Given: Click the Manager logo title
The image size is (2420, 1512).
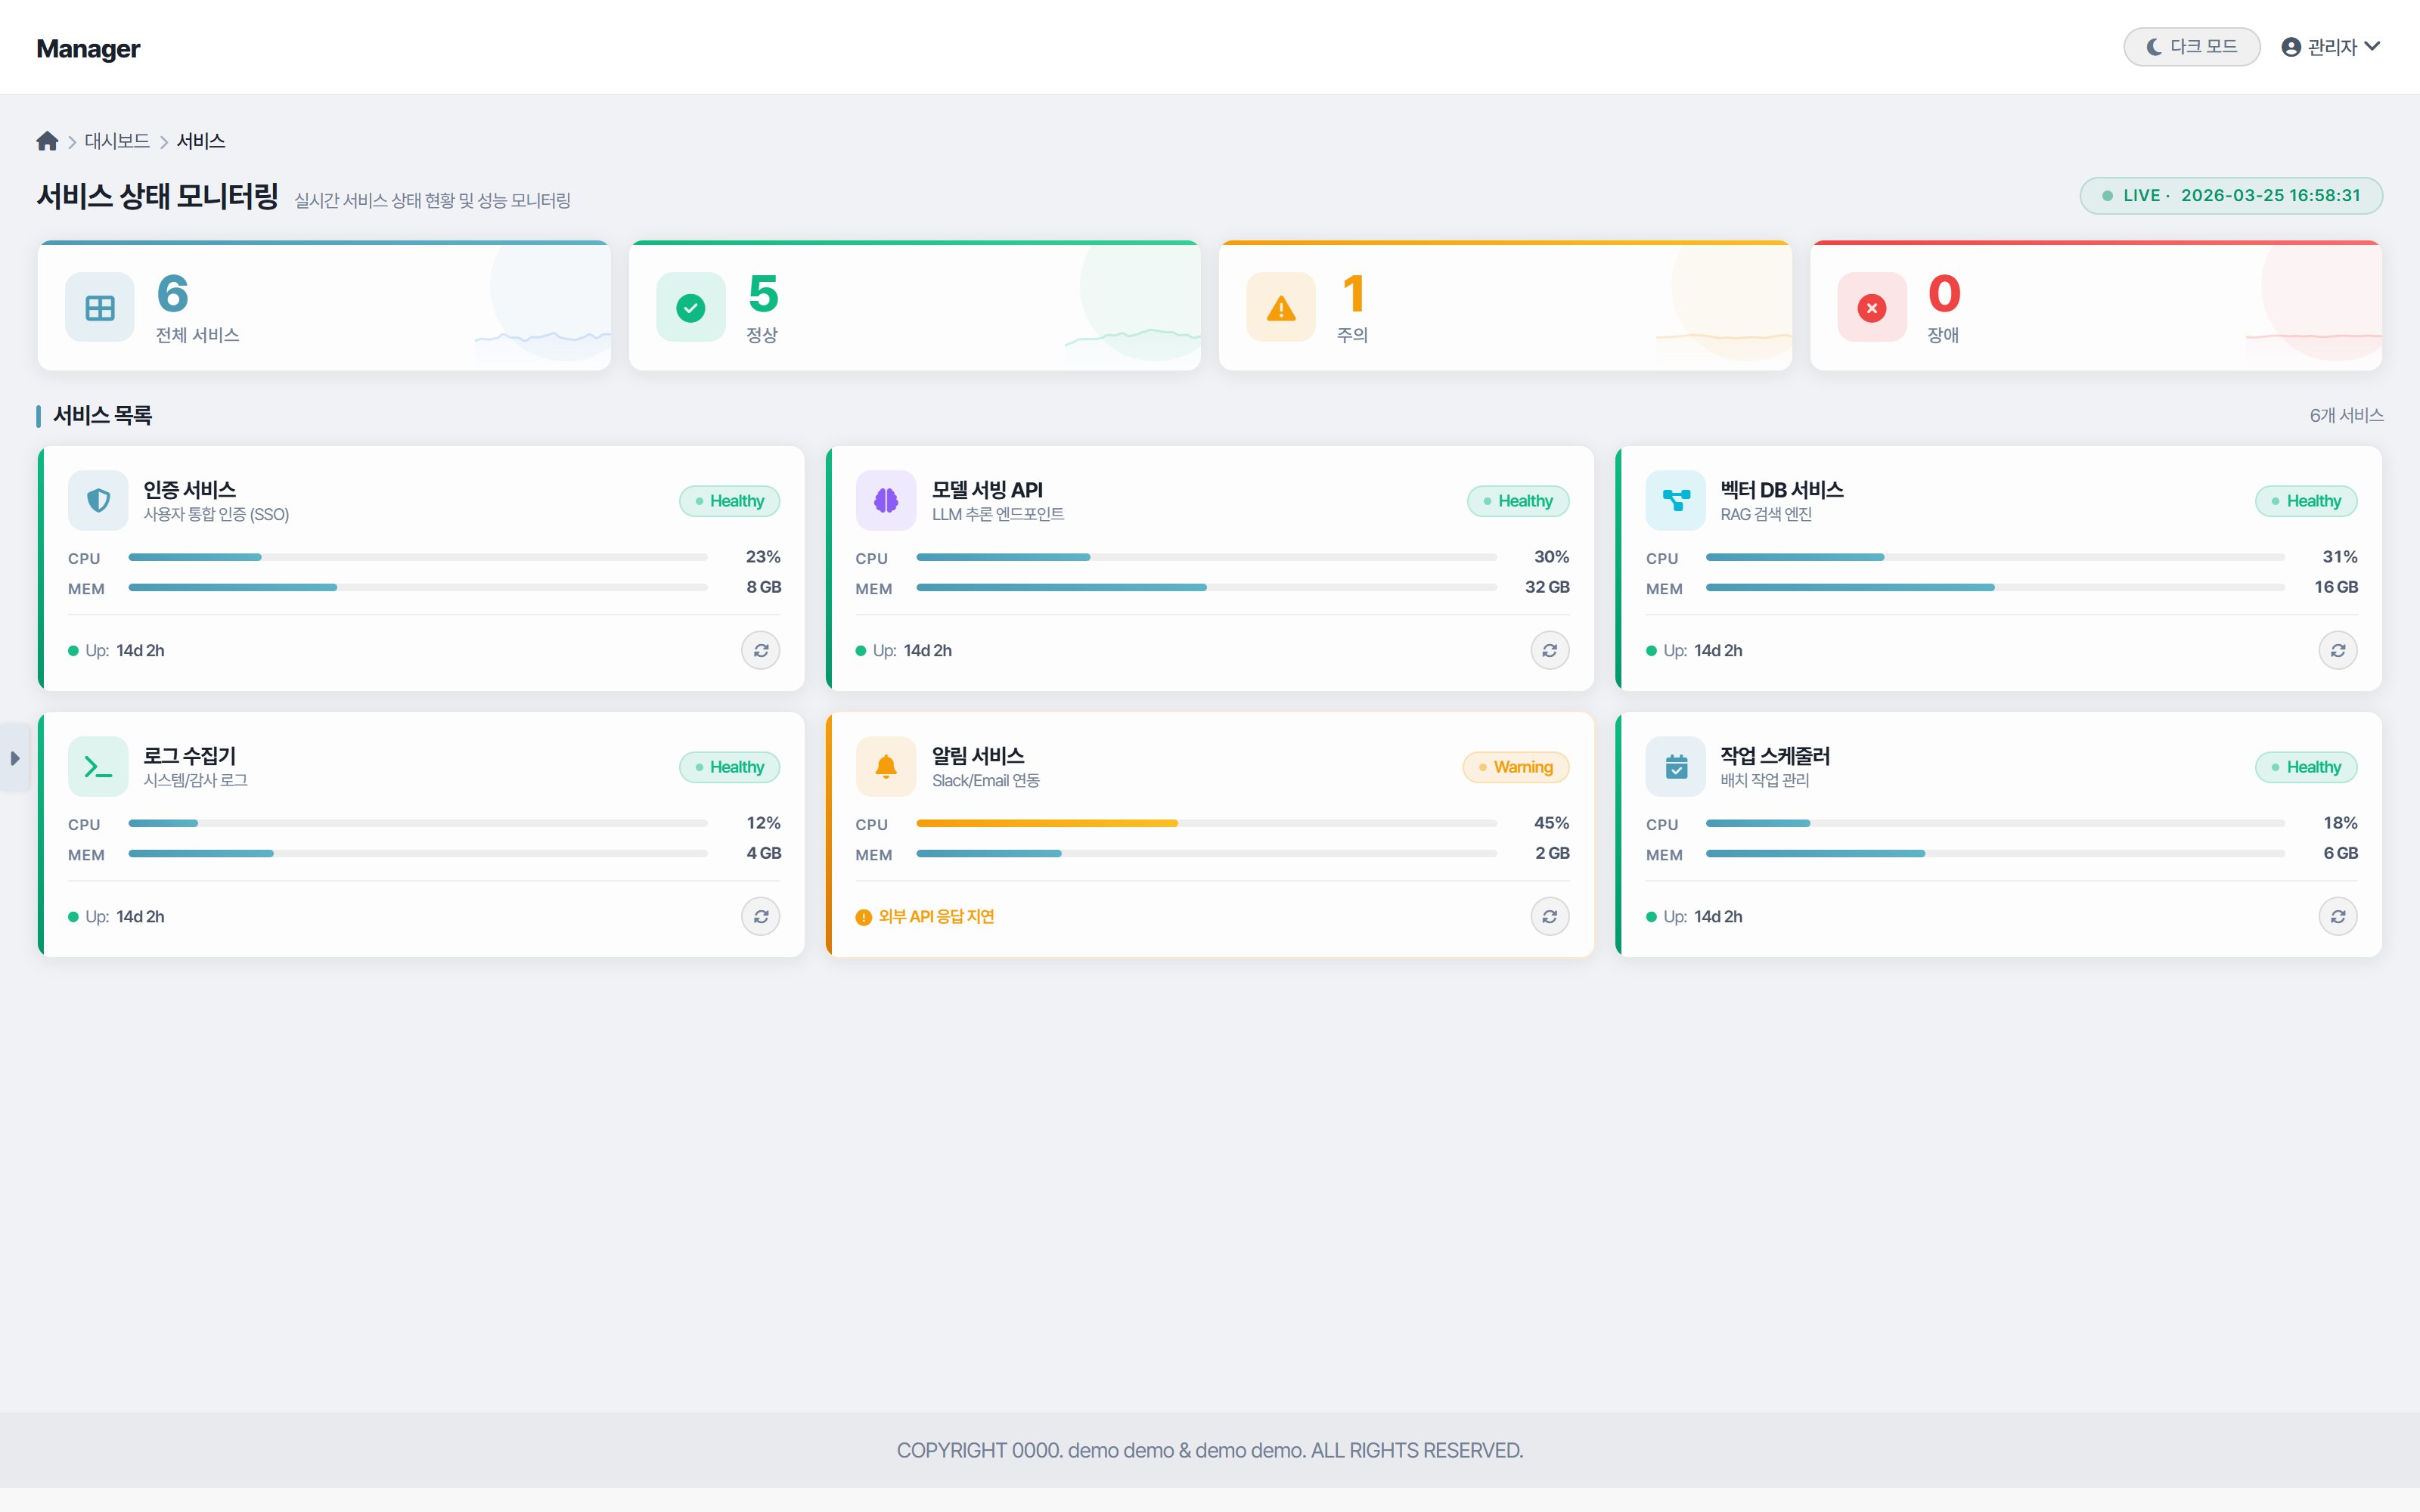Looking at the screenshot, I should (88, 48).
